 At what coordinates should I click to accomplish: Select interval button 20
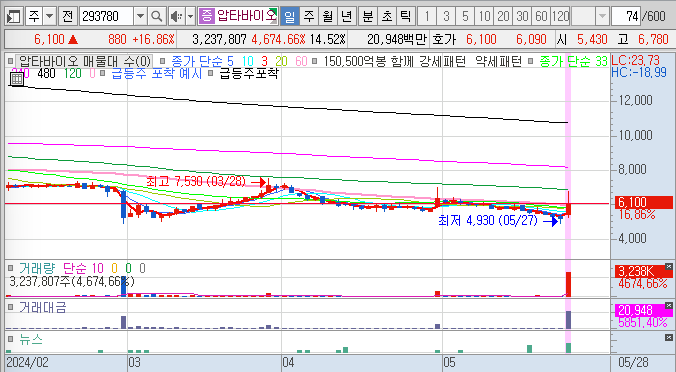(x=503, y=16)
